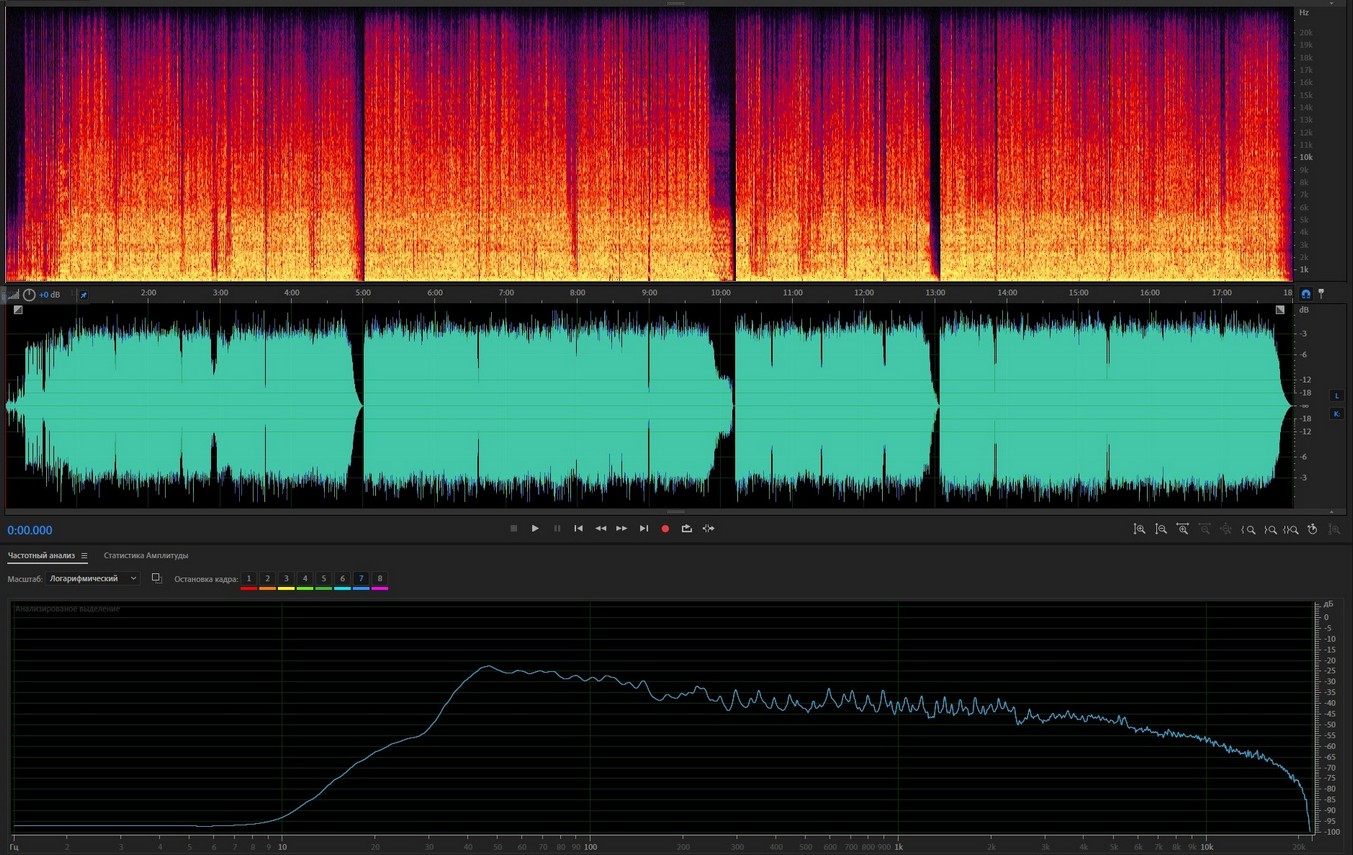Click zoom out amplitude icon
This screenshot has height=855, width=1353.
click(x=1161, y=529)
